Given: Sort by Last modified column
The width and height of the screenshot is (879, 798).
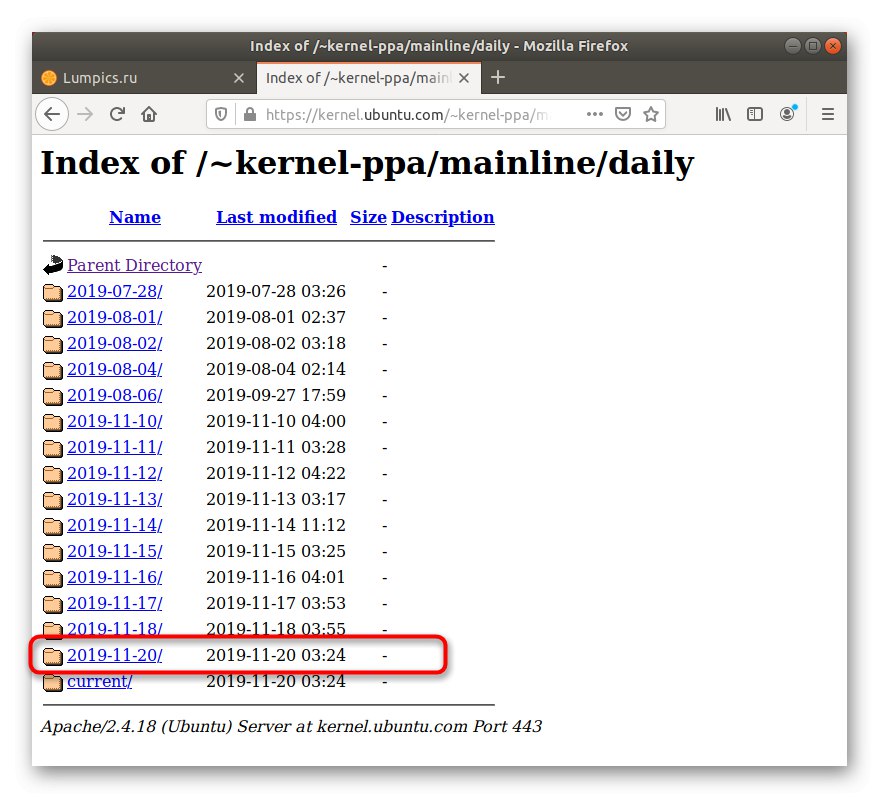Looking at the screenshot, I should [x=276, y=217].
